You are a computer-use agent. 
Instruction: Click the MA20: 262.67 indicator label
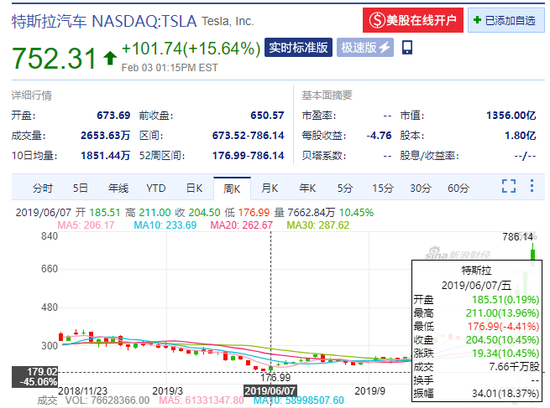coord(241,225)
